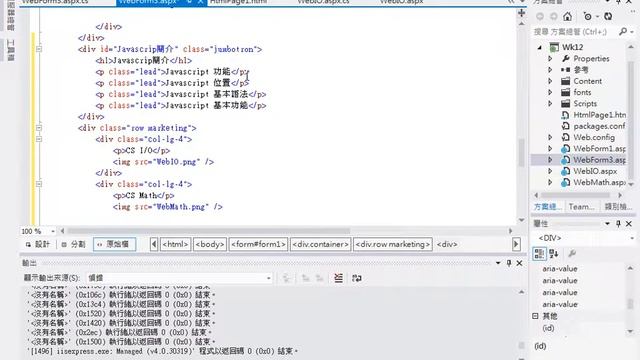Click the Scripts folder icon
The image size is (640, 360).
(x=565, y=103)
